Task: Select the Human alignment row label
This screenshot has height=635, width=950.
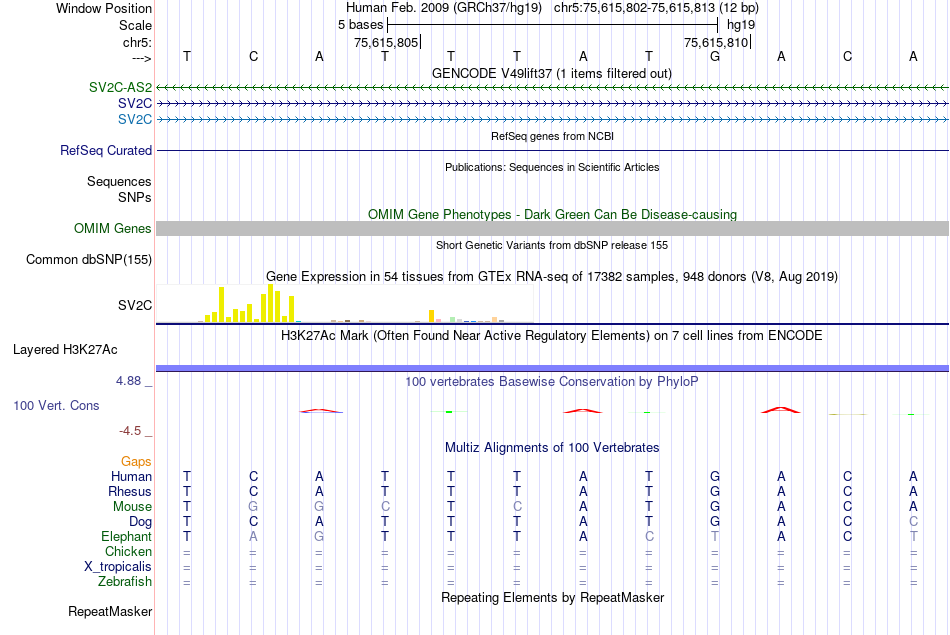Action: (131, 476)
